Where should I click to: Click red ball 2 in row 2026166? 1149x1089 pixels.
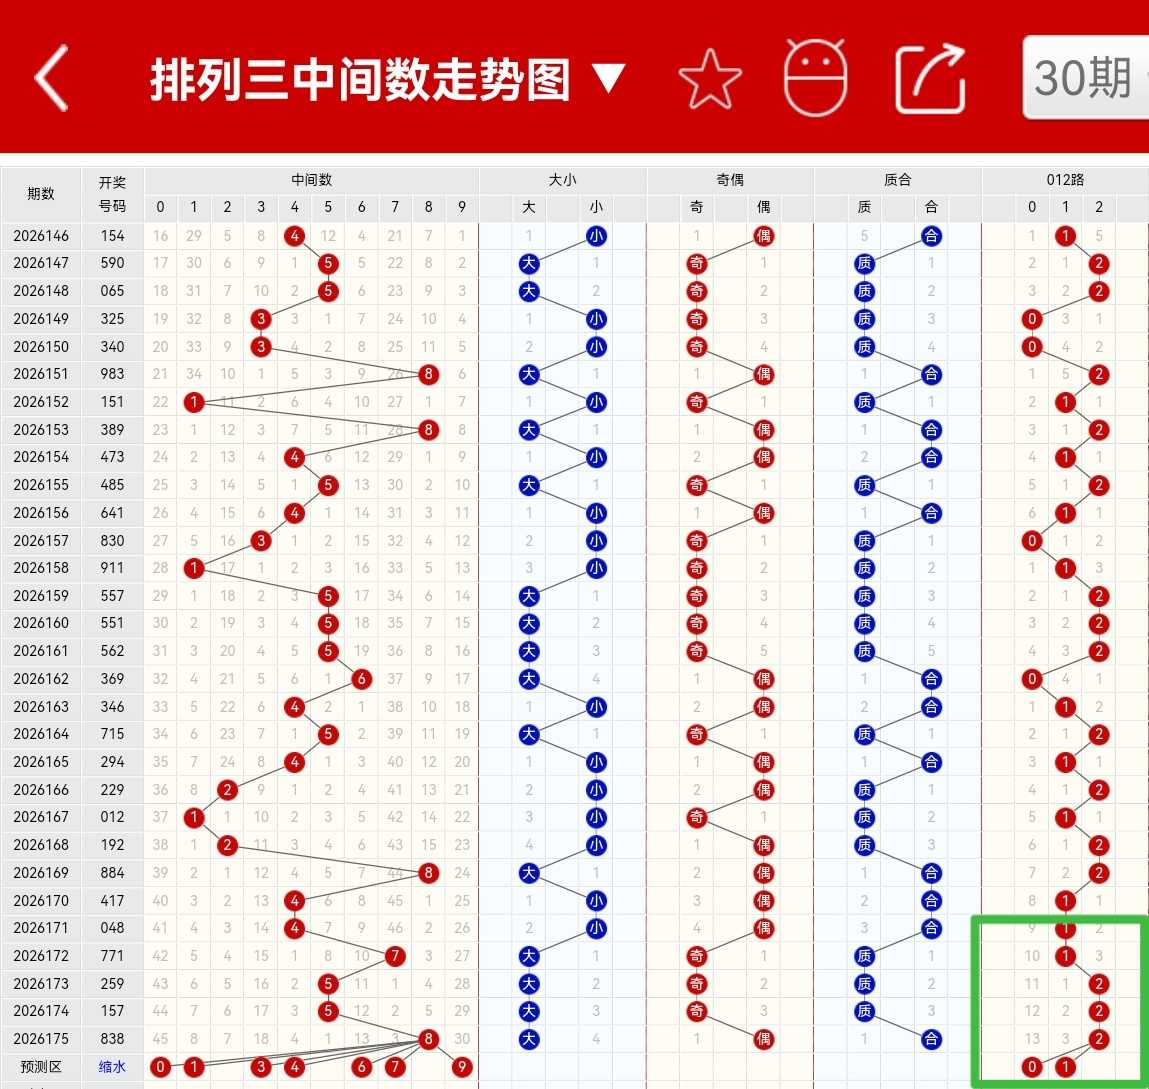[227, 790]
